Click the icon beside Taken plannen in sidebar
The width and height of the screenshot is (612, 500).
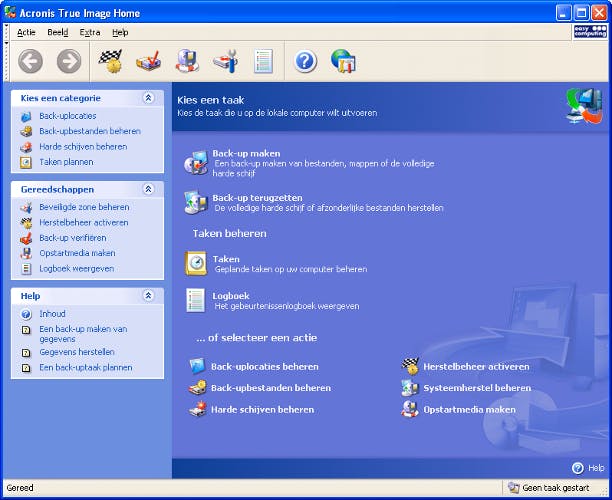click(x=26, y=162)
